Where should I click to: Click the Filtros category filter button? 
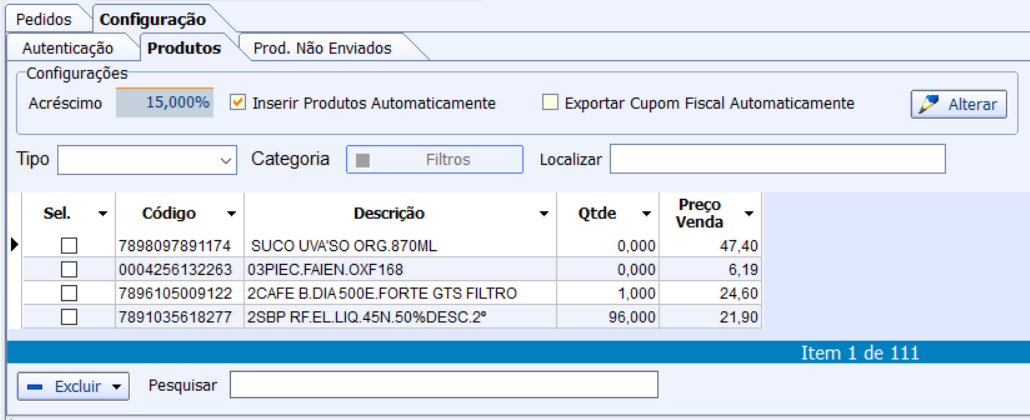tap(434, 160)
